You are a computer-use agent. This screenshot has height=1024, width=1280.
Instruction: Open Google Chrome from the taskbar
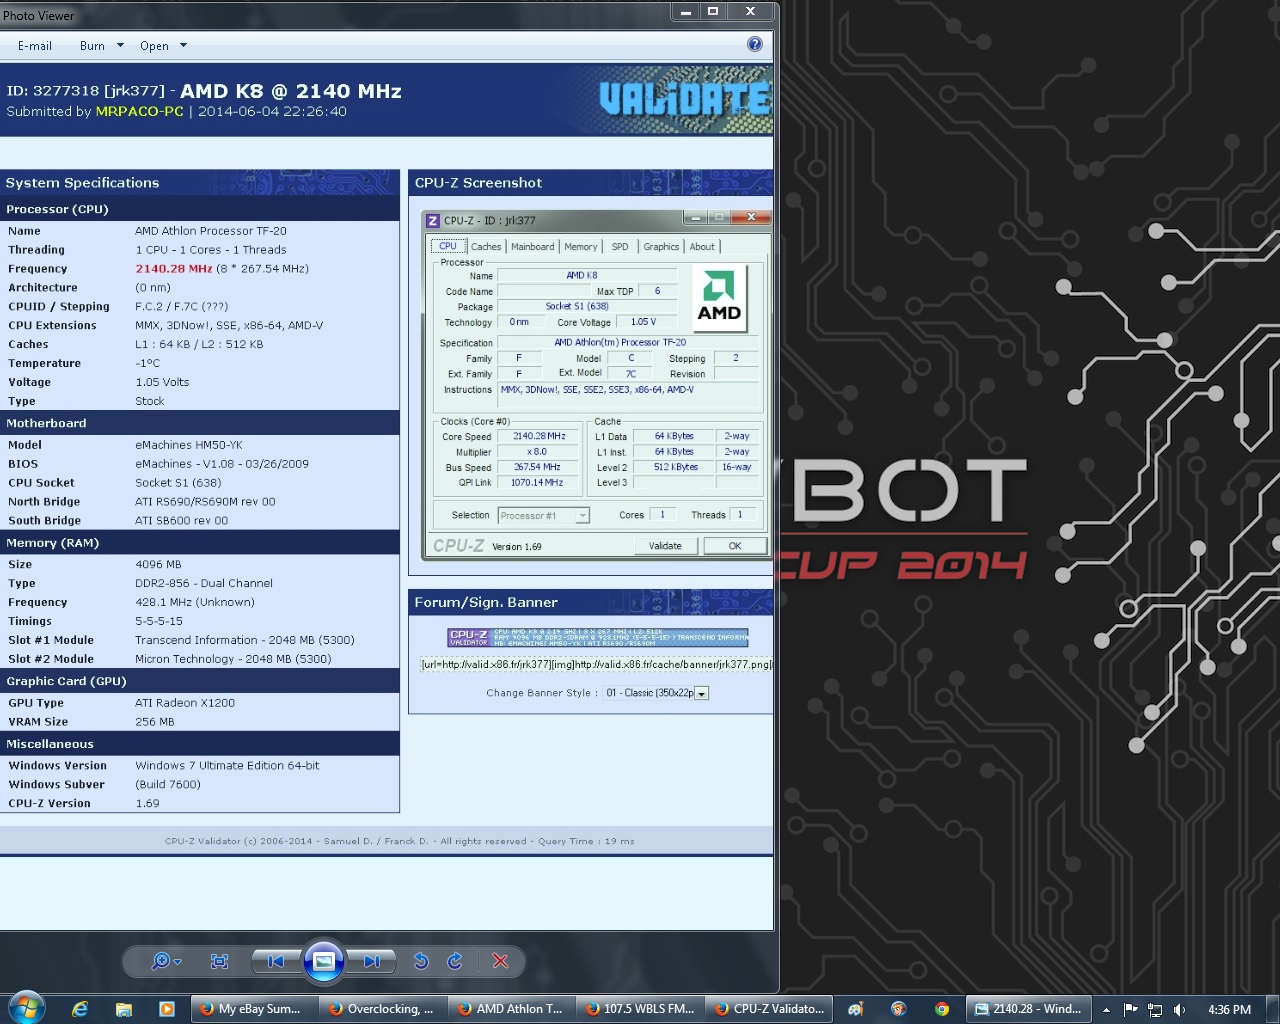942,1009
